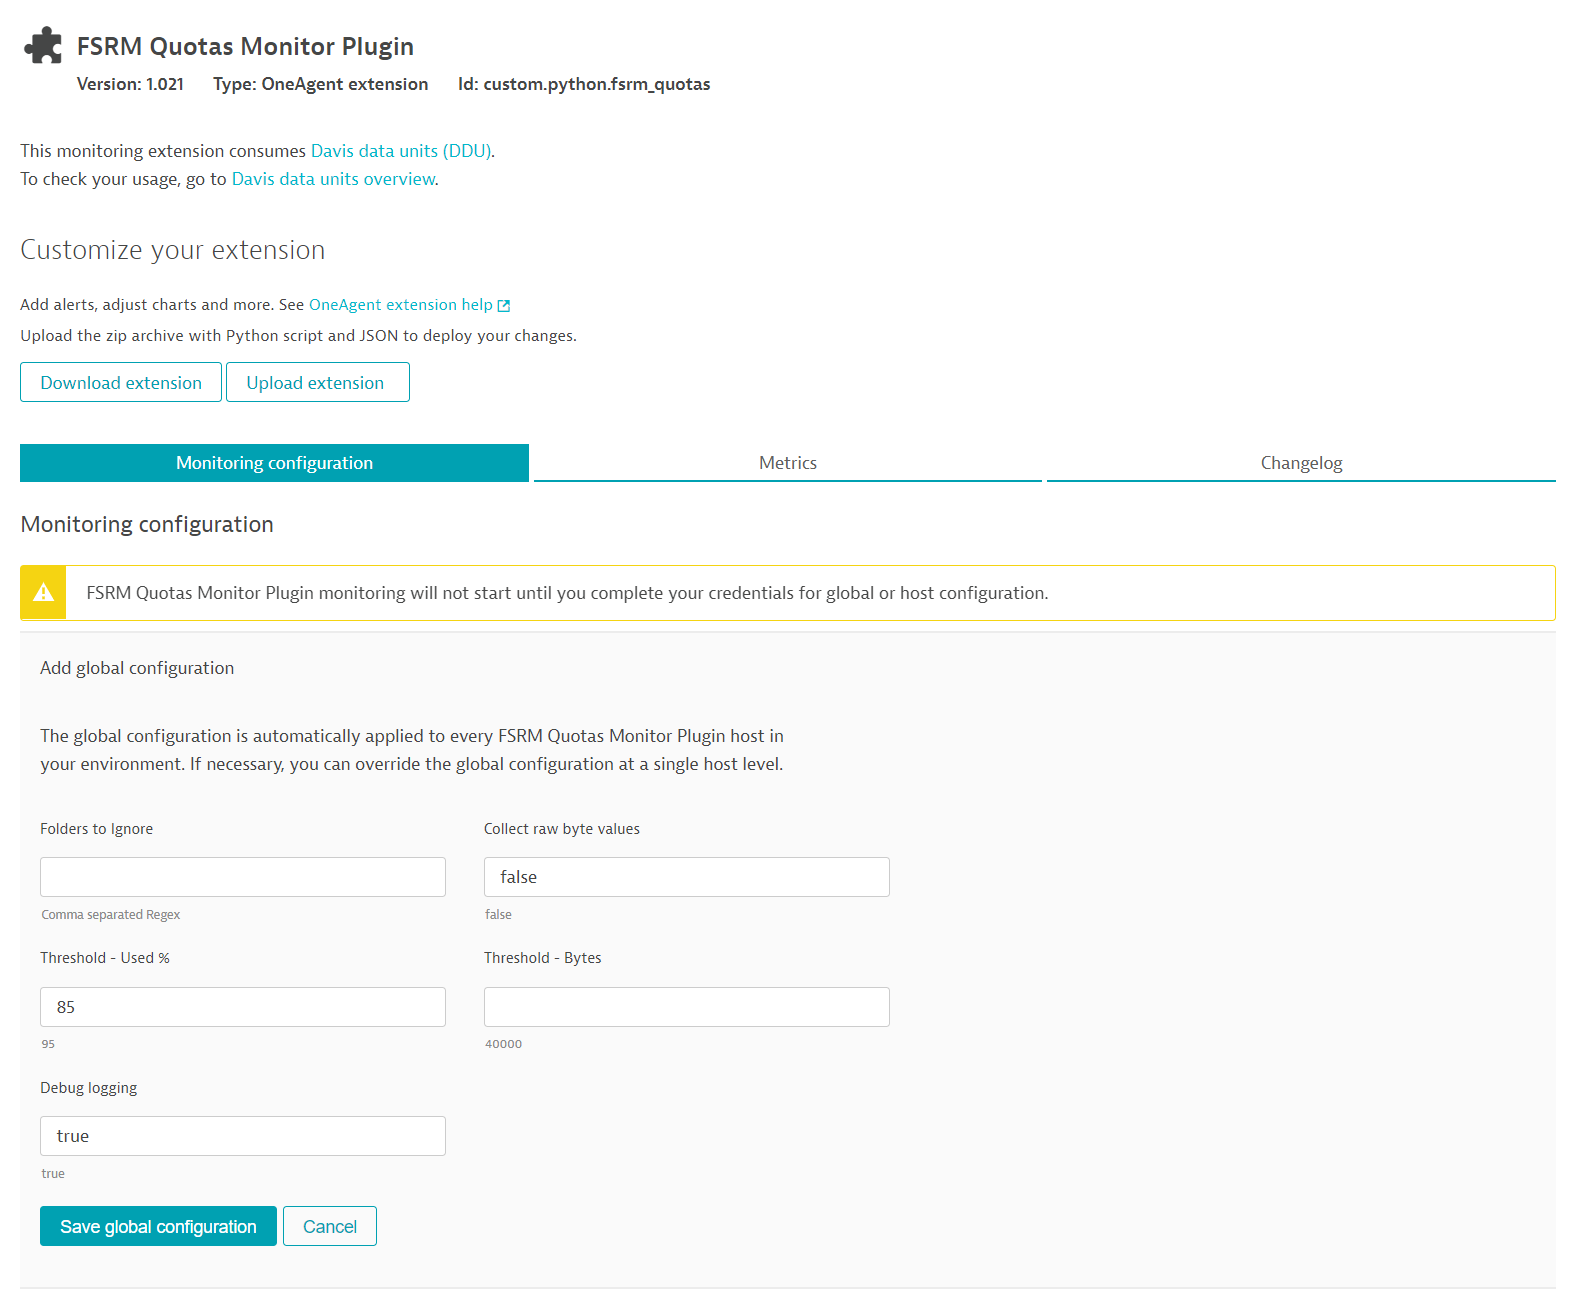Click Save global configuration button
This screenshot has height=1306, width=1572.
[158, 1226]
